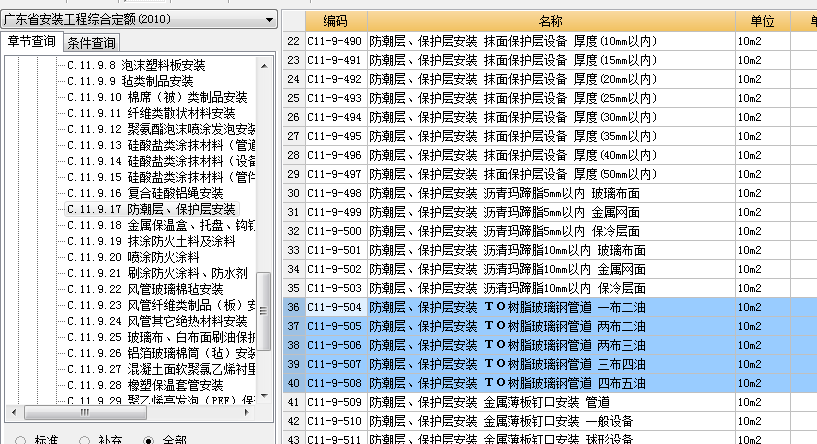Sort by the 单位 column header
This screenshot has width=817, height=444.
pyautogui.click(x=762, y=21)
